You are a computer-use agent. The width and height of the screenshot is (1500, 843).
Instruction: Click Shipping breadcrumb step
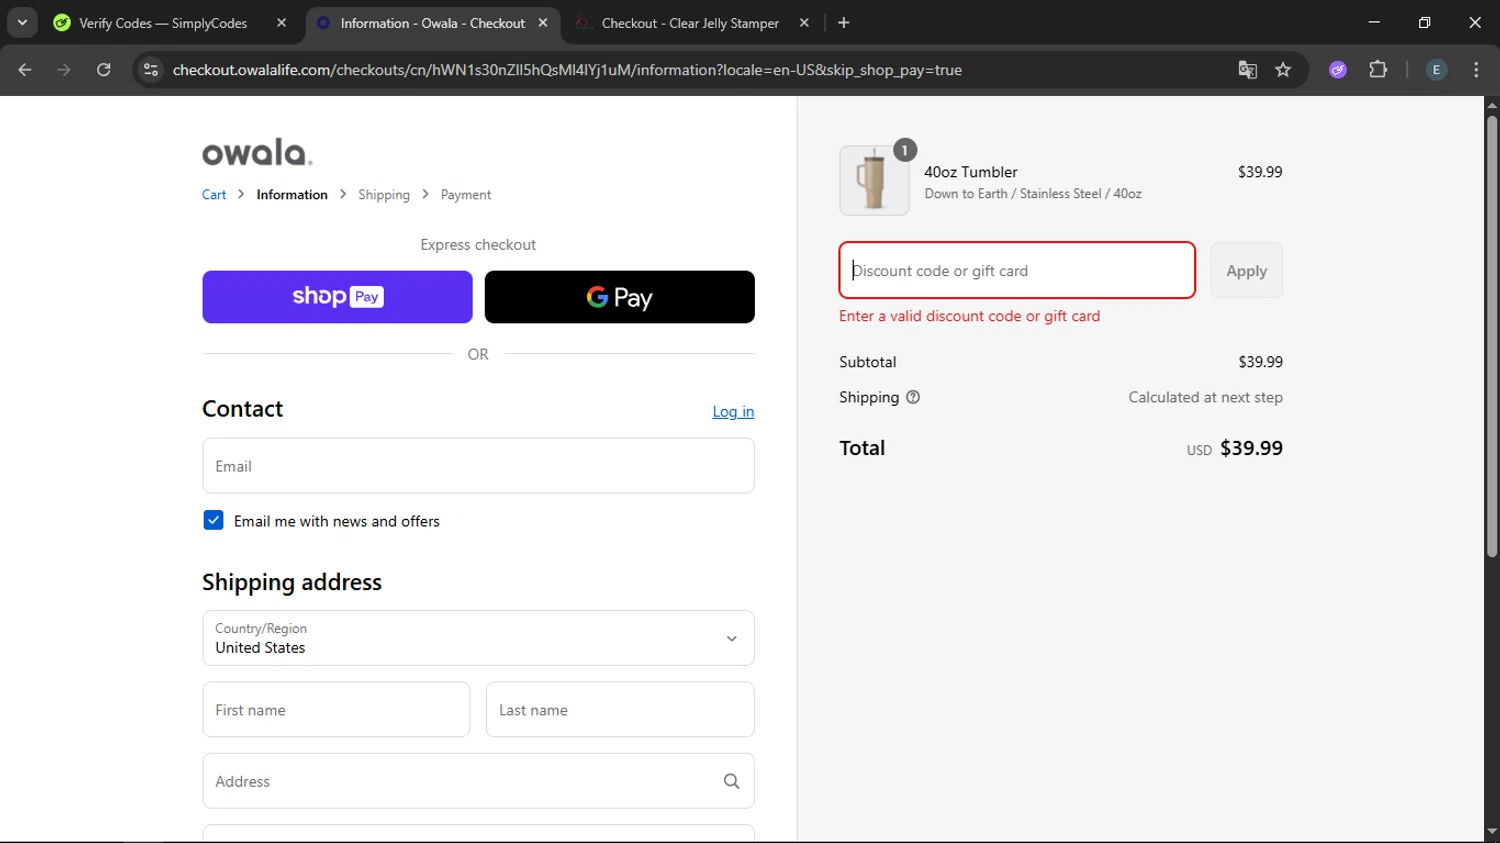click(x=384, y=195)
